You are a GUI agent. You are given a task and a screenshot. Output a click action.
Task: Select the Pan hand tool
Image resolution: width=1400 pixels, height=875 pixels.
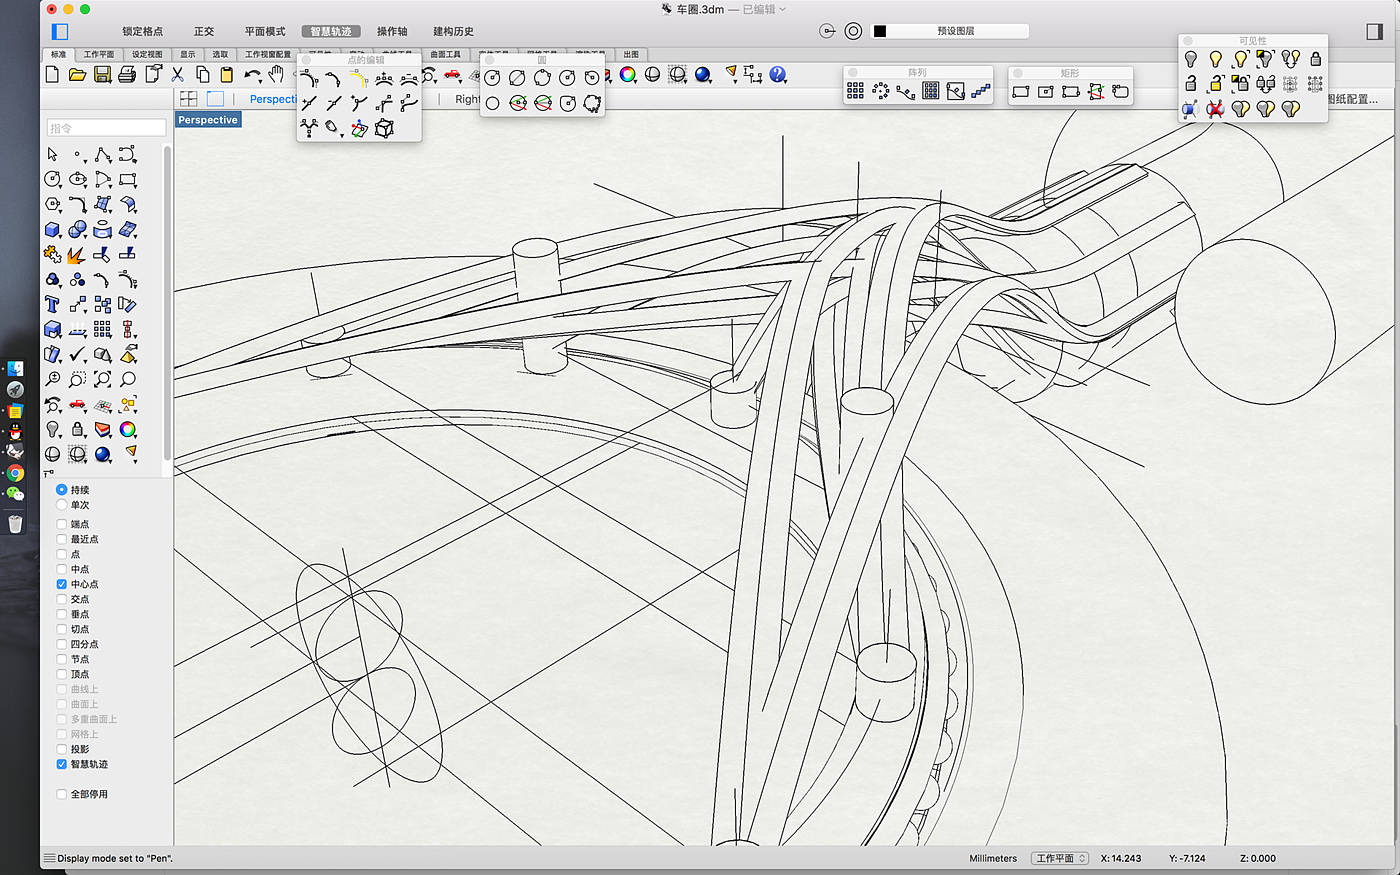[276, 75]
